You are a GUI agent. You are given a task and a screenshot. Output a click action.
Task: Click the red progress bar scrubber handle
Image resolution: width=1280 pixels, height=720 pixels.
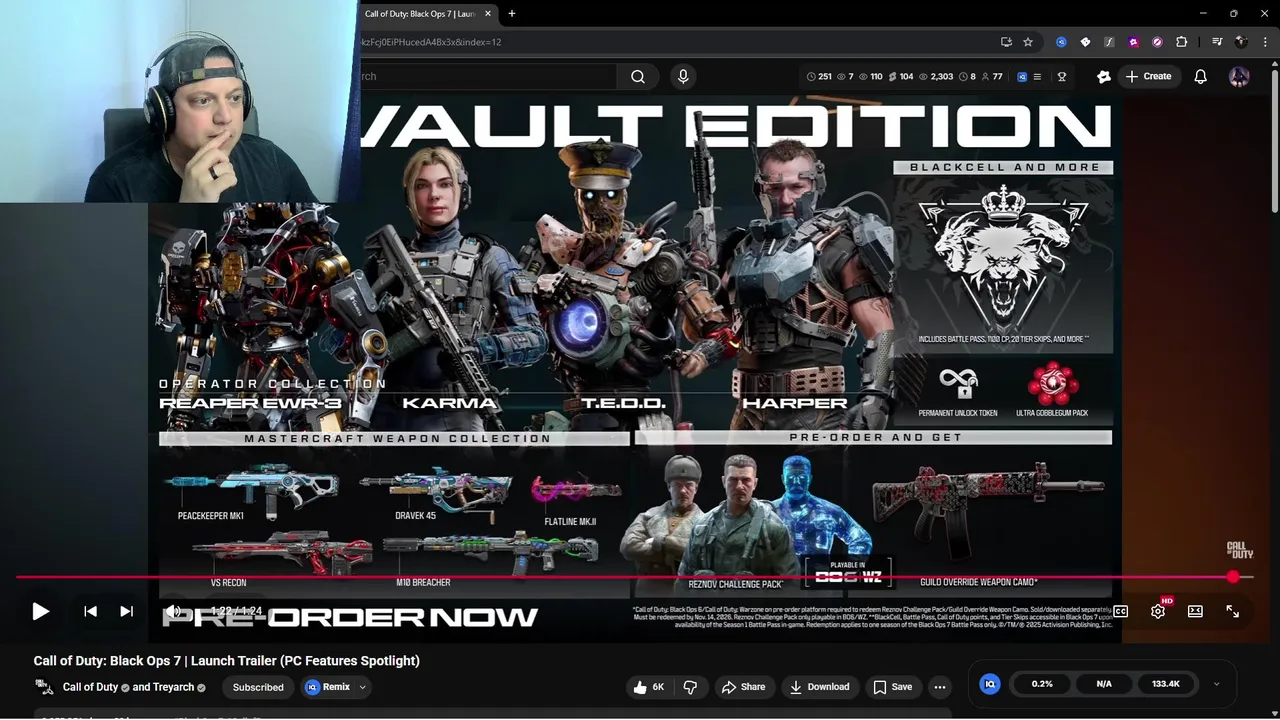click(1233, 577)
